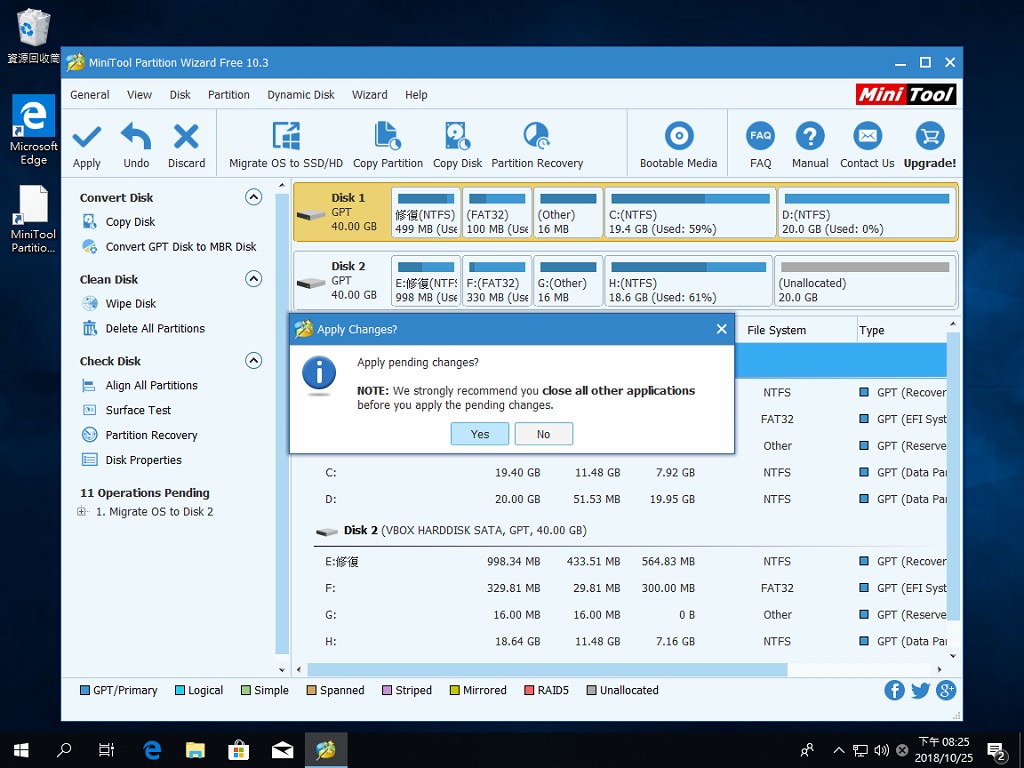Collapse the Clean Disk section
This screenshot has width=1024, height=768.
[253, 279]
